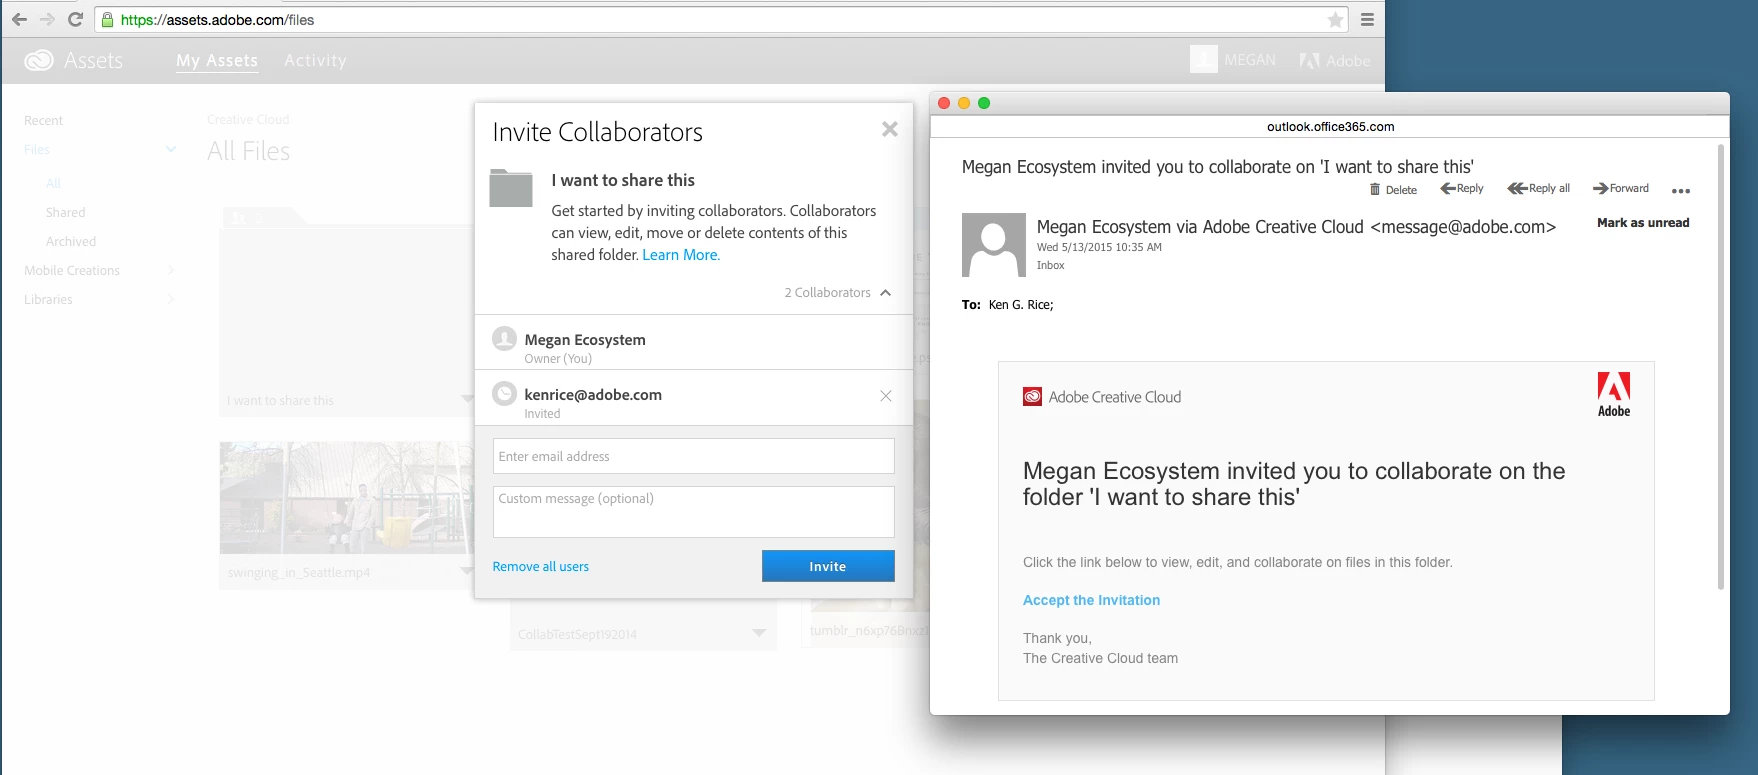Select Recent in the sidebar
The height and width of the screenshot is (775, 1758).
(43, 120)
